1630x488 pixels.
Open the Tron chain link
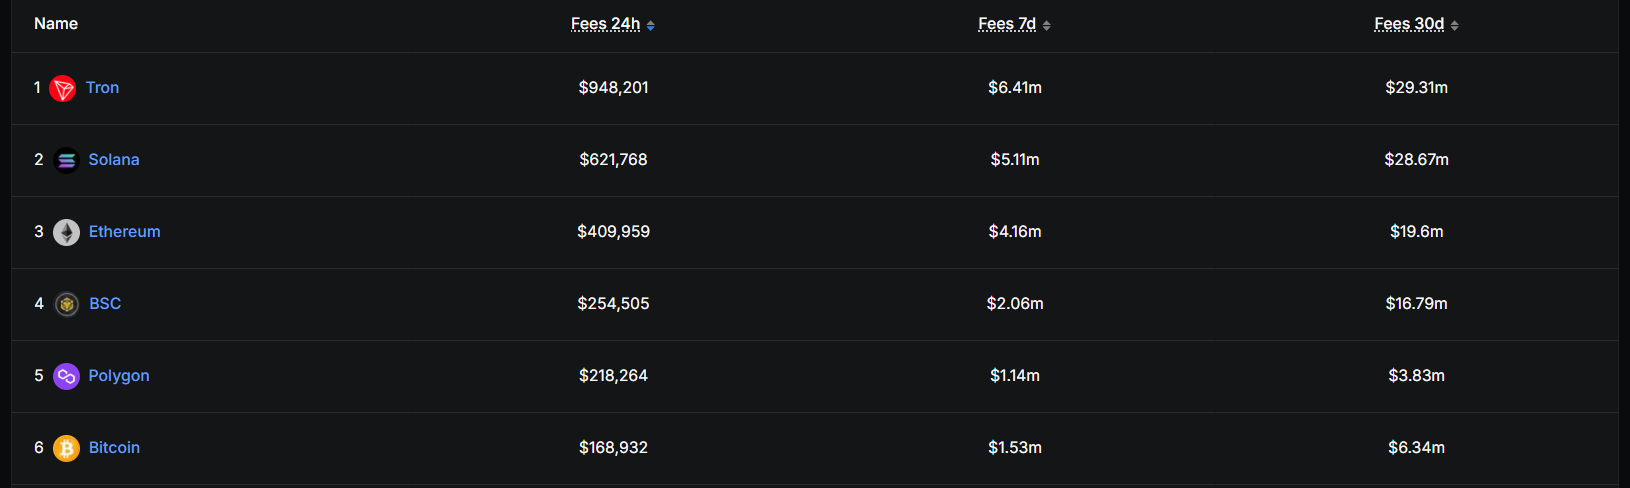102,88
